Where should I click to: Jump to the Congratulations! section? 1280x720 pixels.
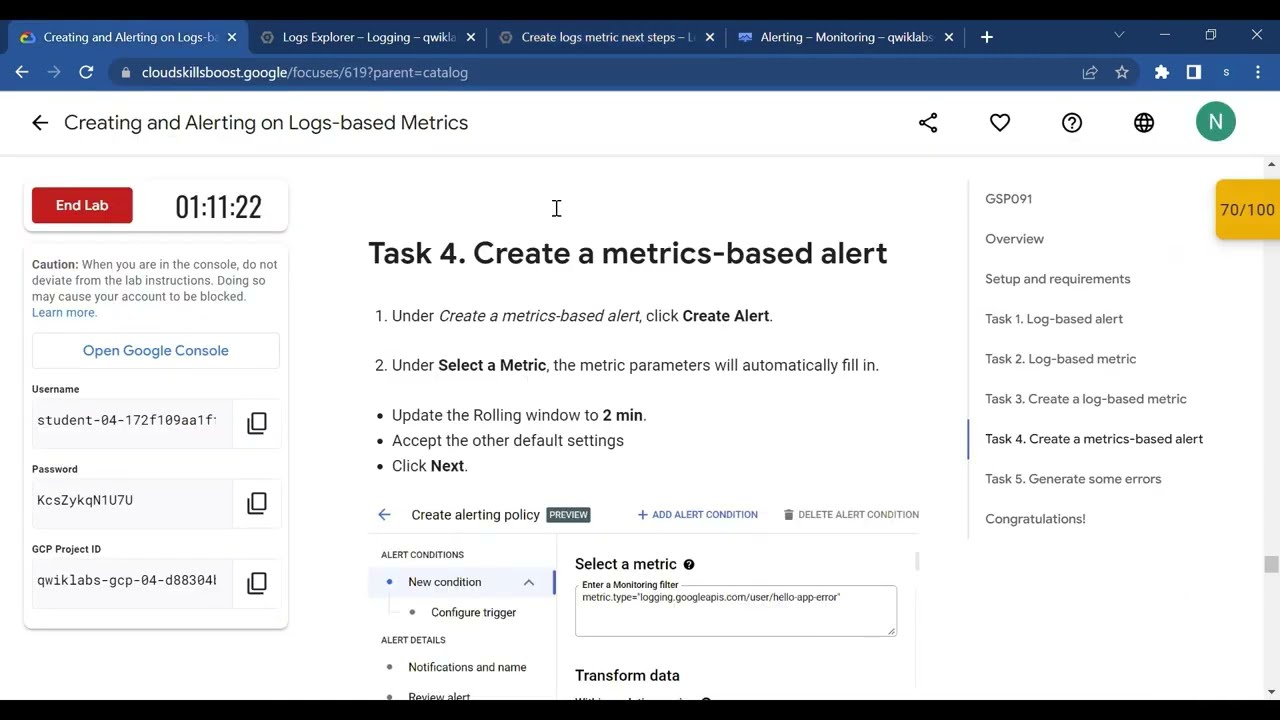[x=1035, y=518]
